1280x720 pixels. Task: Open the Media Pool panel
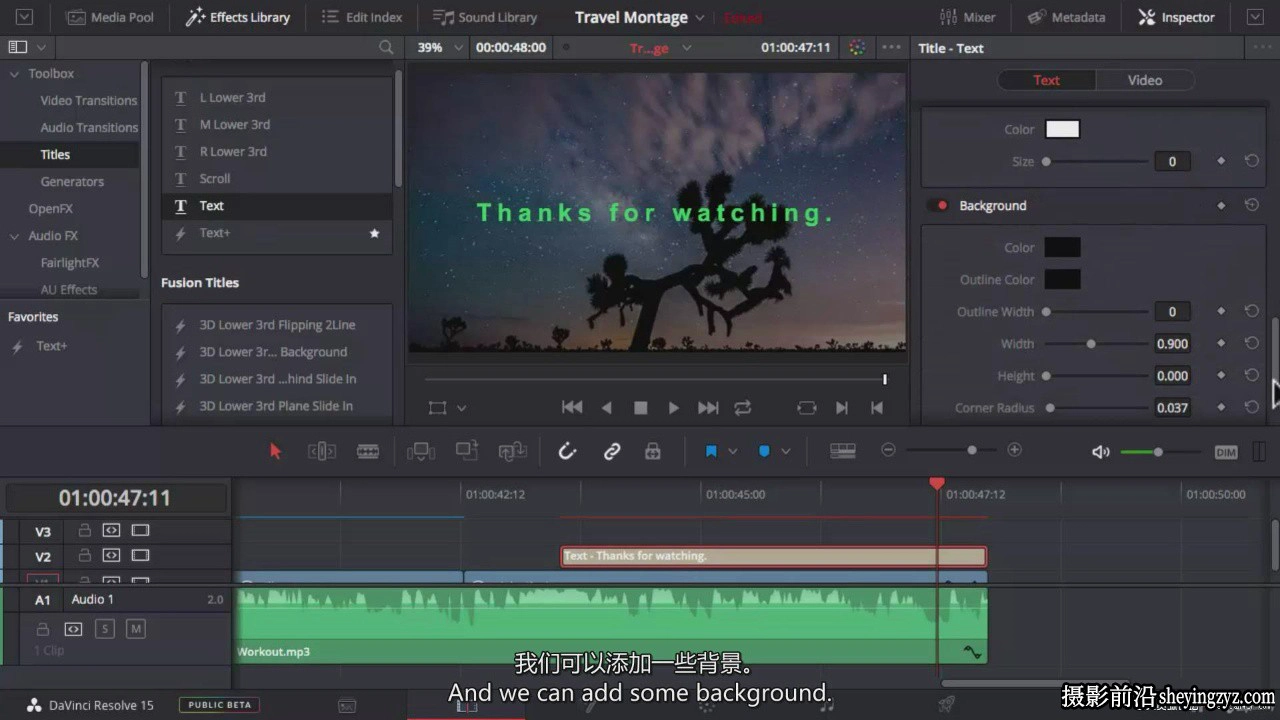click(110, 17)
